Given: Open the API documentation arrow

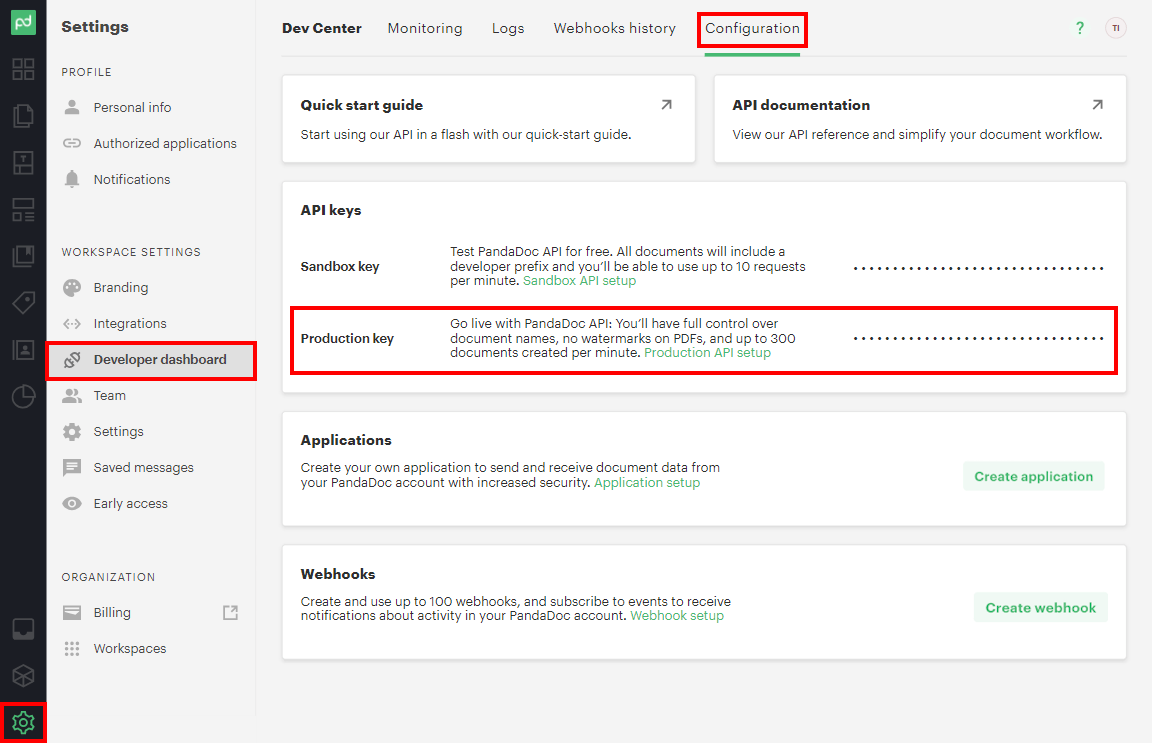Looking at the screenshot, I should point(1097,105).
